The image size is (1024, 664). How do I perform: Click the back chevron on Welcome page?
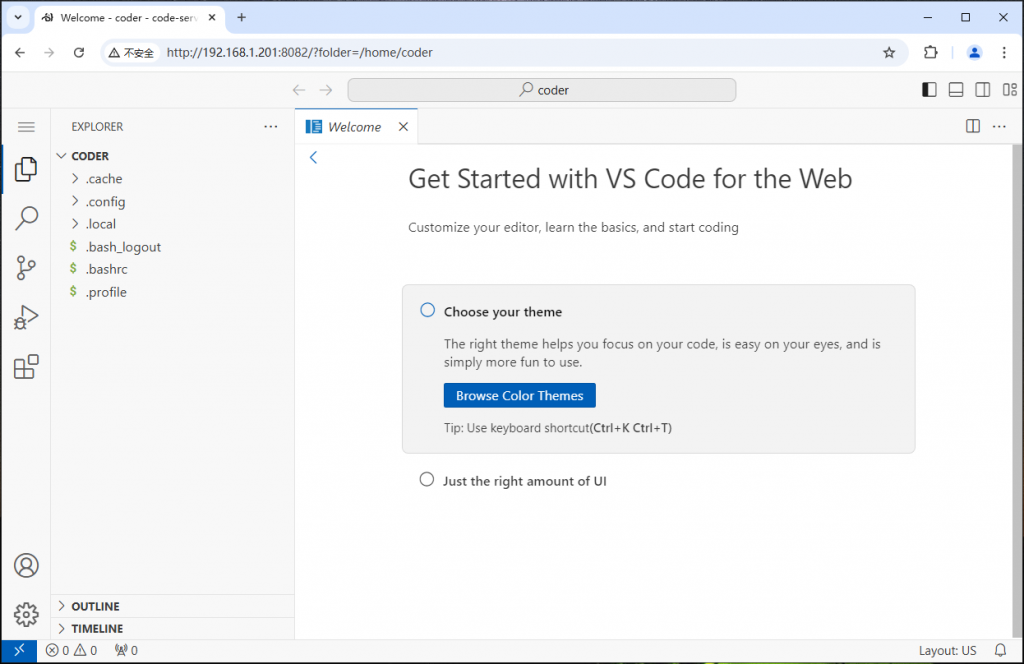313,157
